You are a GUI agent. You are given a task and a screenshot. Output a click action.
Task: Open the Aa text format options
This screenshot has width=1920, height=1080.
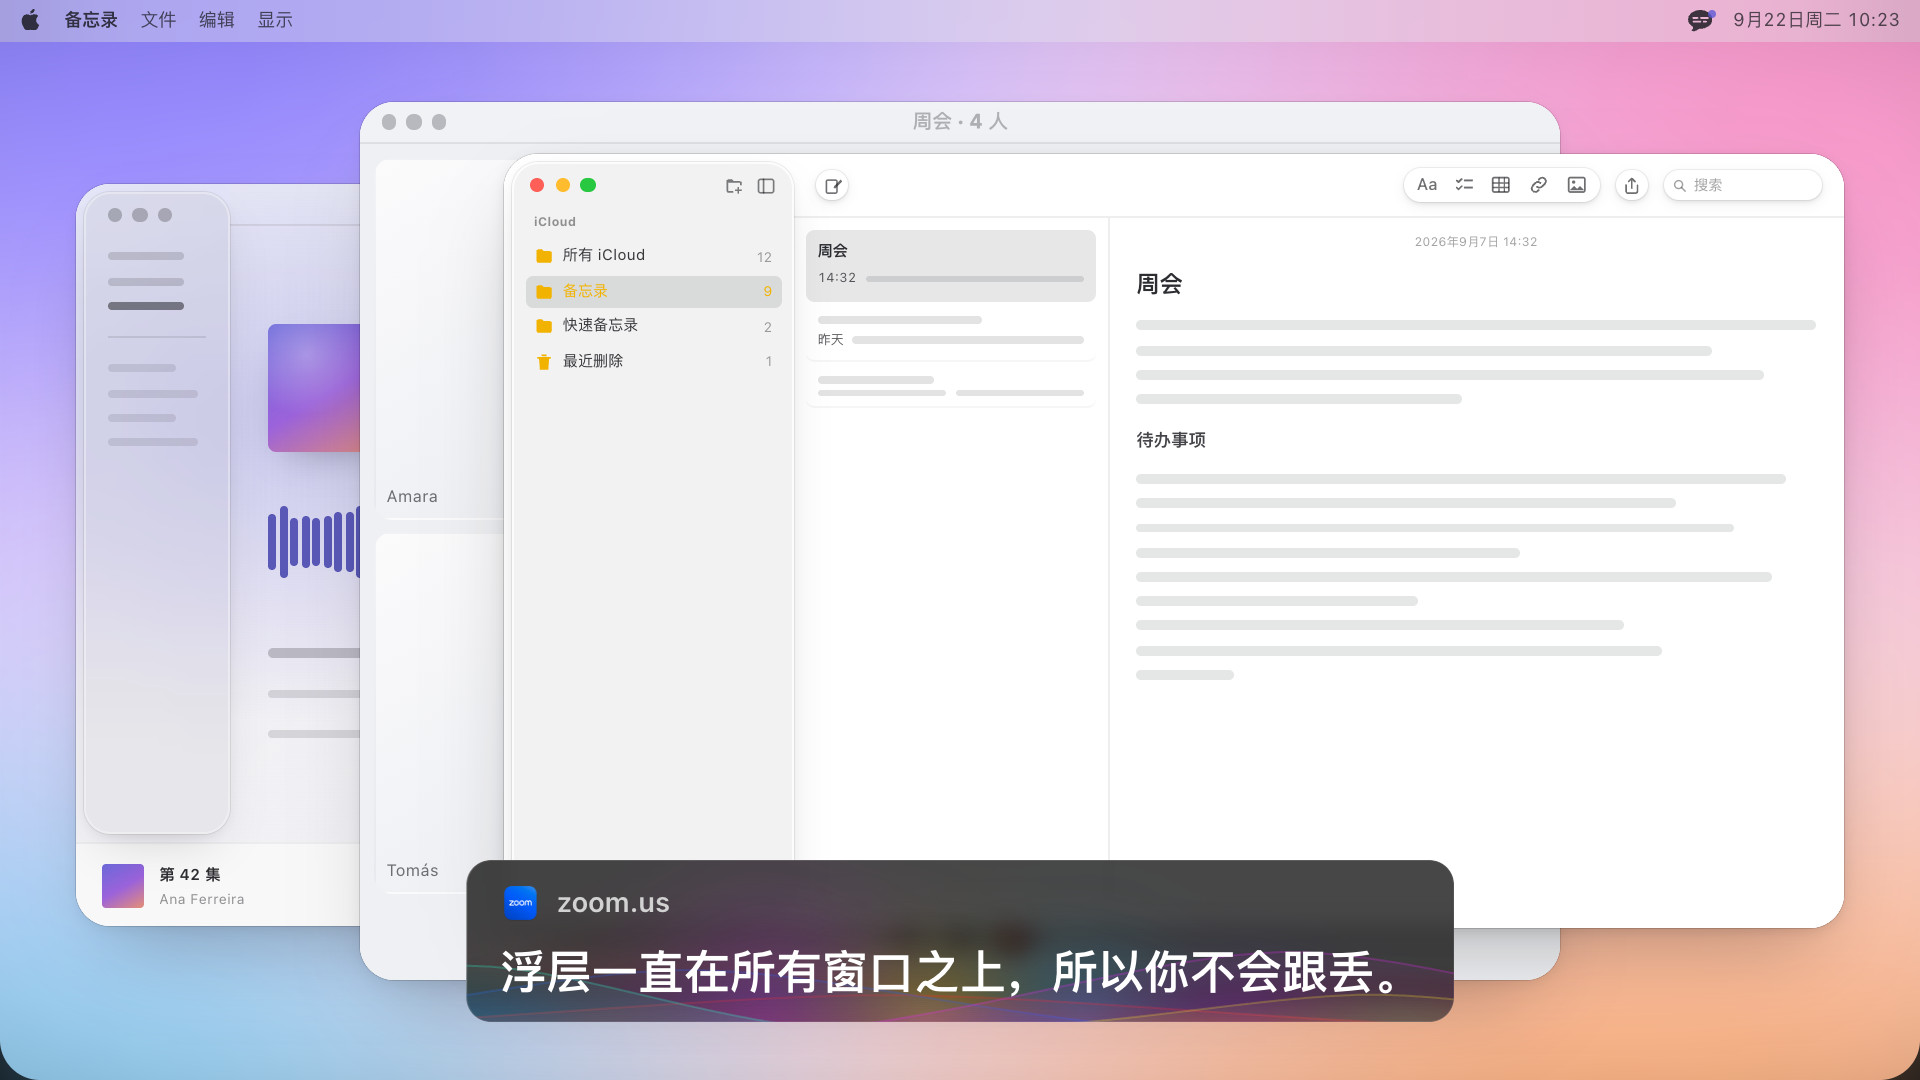point(1427,185)
